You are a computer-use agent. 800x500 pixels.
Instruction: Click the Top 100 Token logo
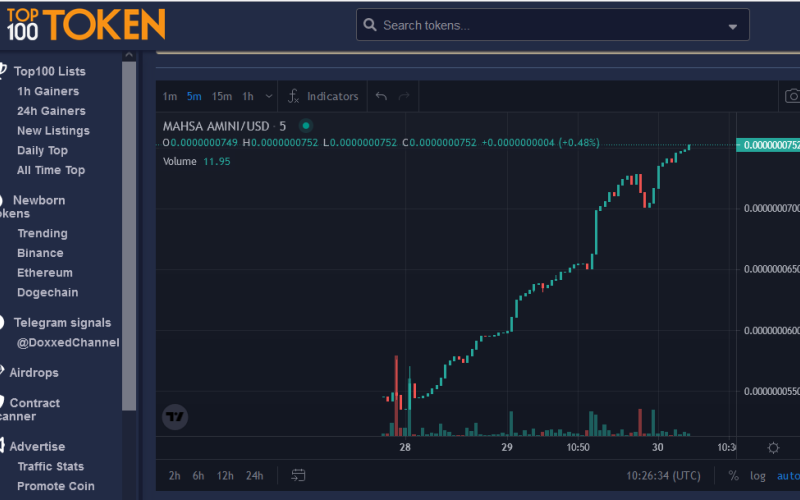[83, 24]
